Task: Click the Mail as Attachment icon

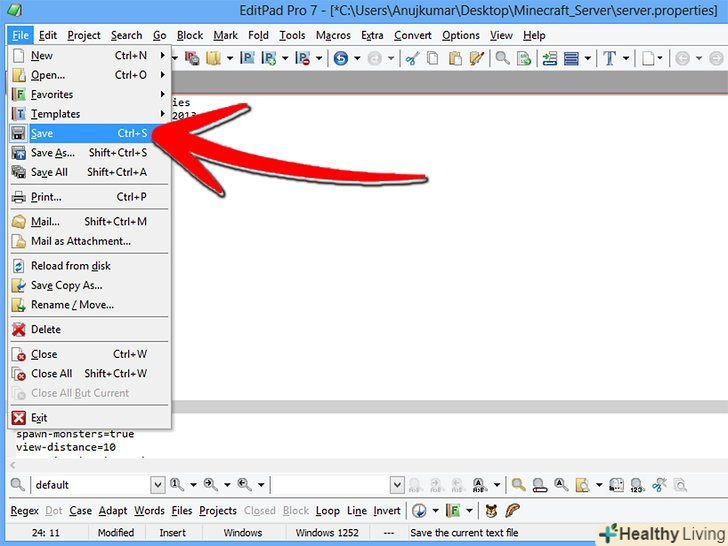Action: coord(19,241)
